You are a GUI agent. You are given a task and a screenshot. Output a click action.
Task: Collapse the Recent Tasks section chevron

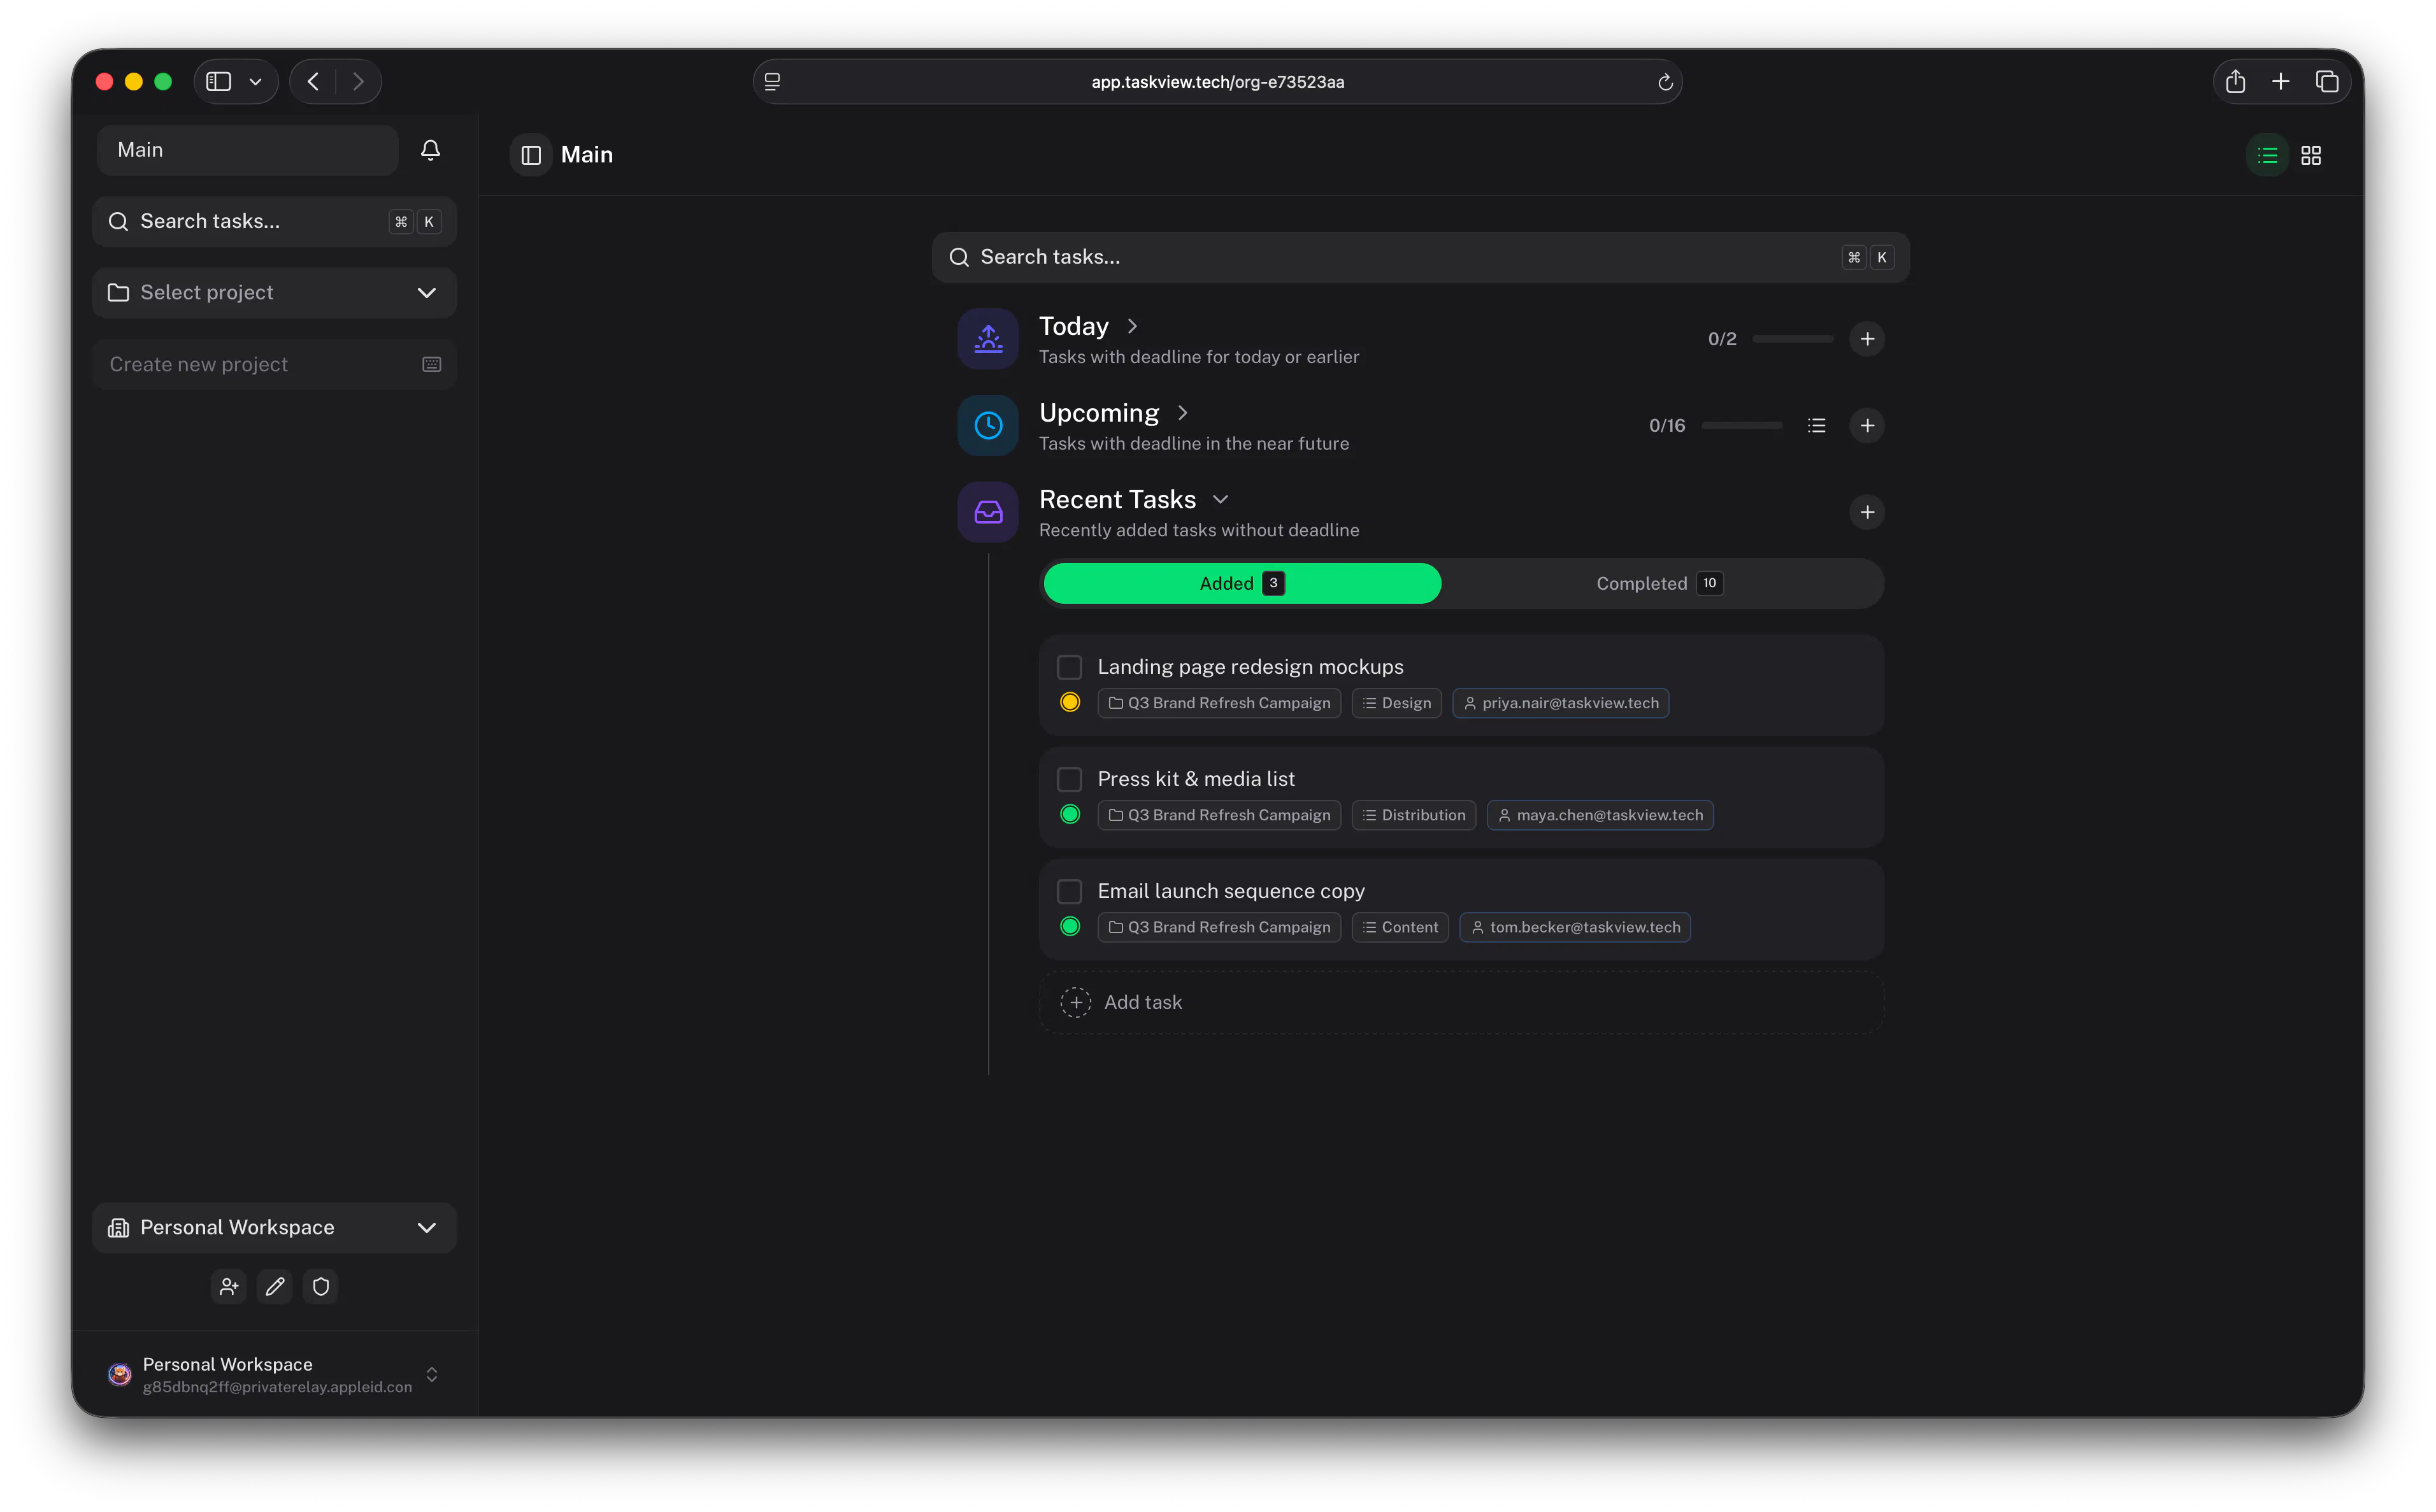tap(1220, 499)
